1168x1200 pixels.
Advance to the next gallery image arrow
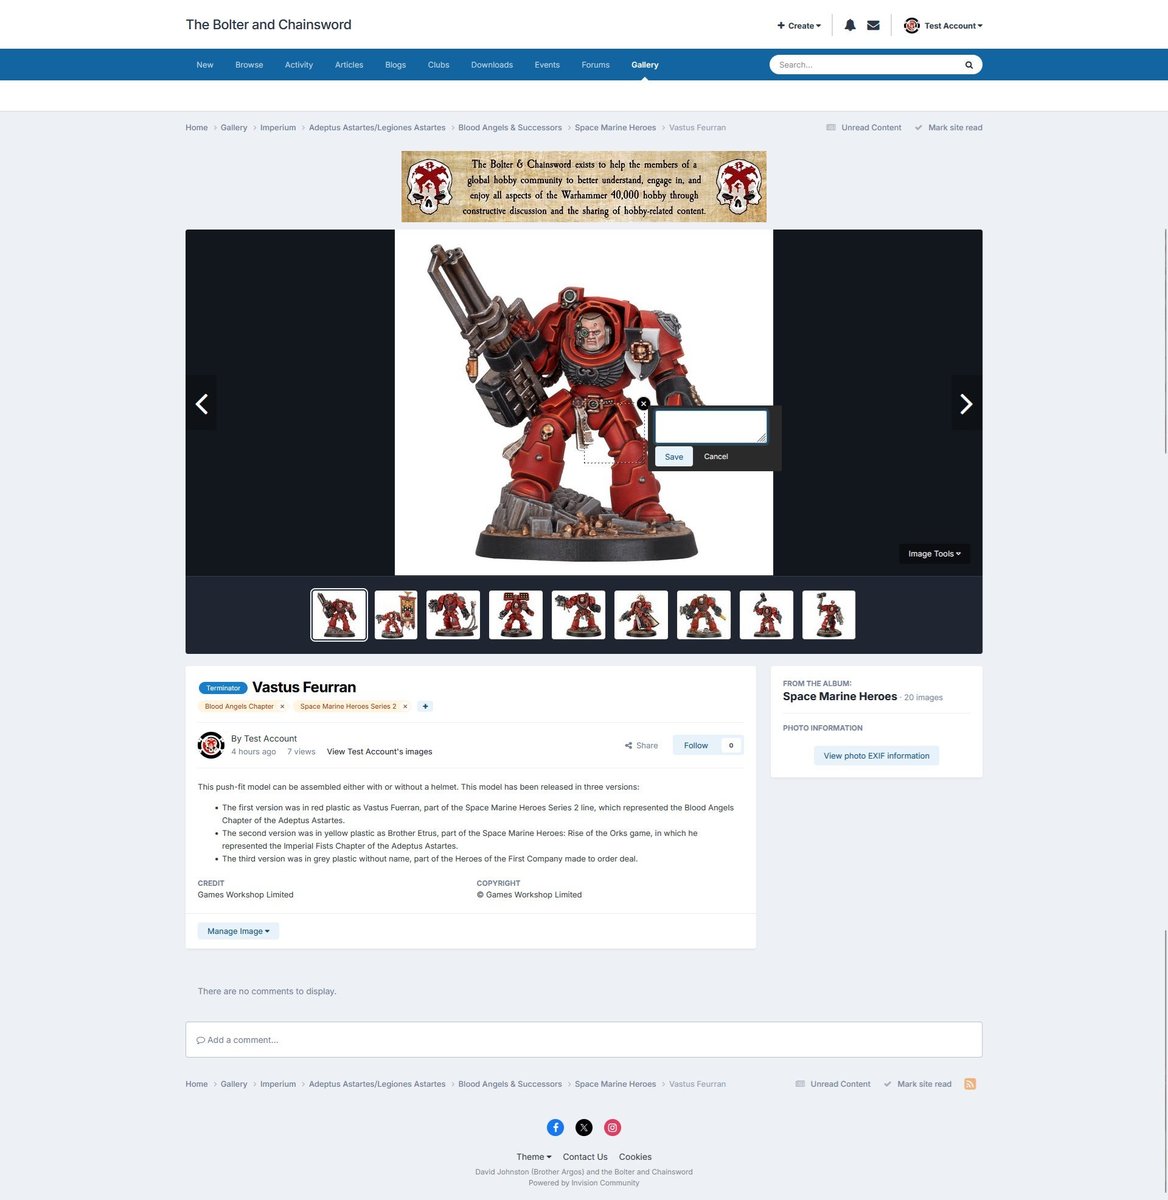tap(966, 403)
